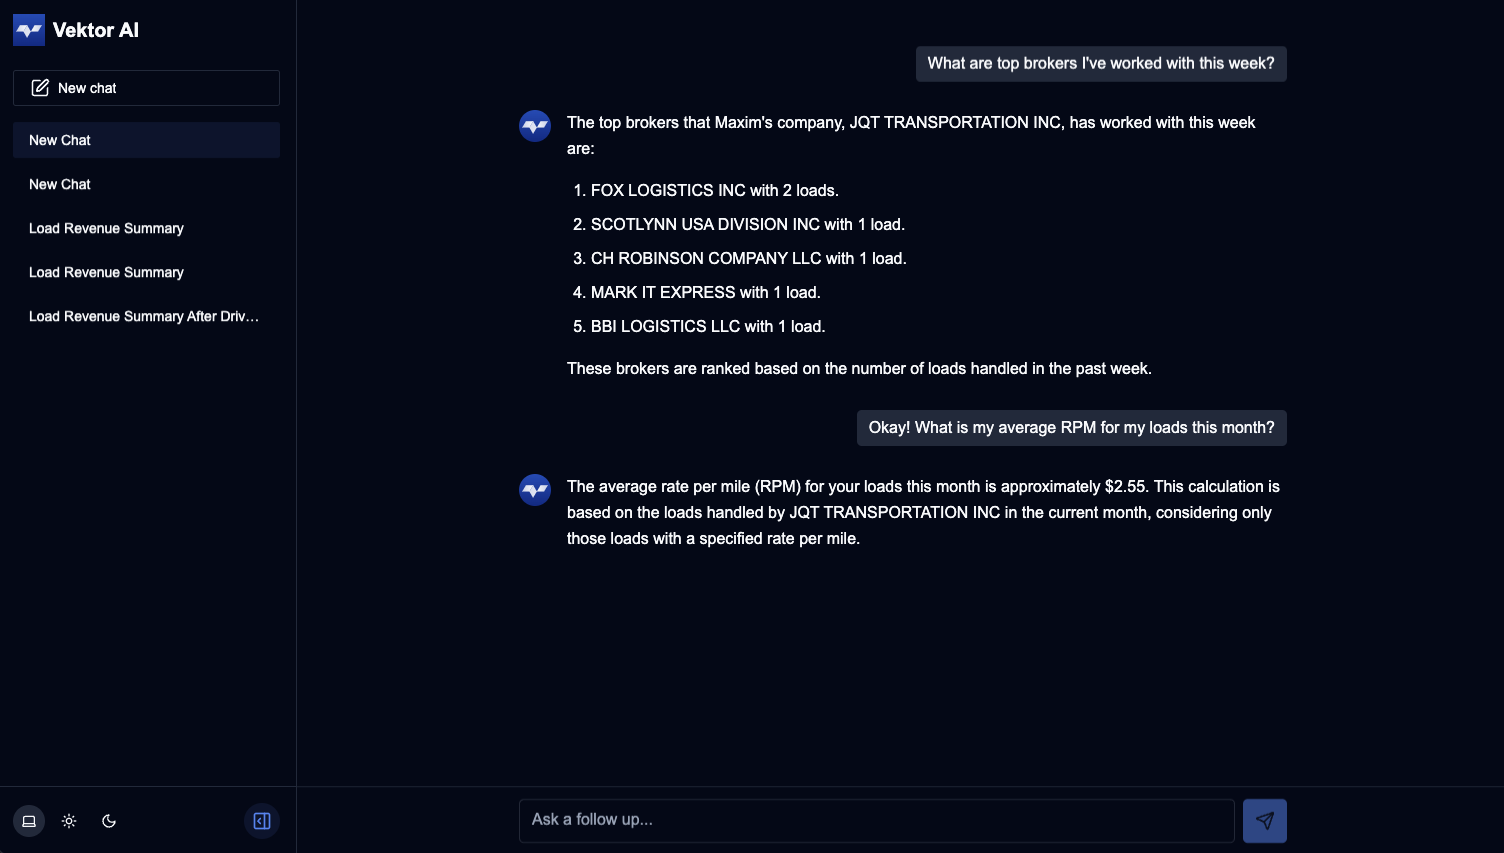Click the Vektor AI logo icon

pos(29,30)
